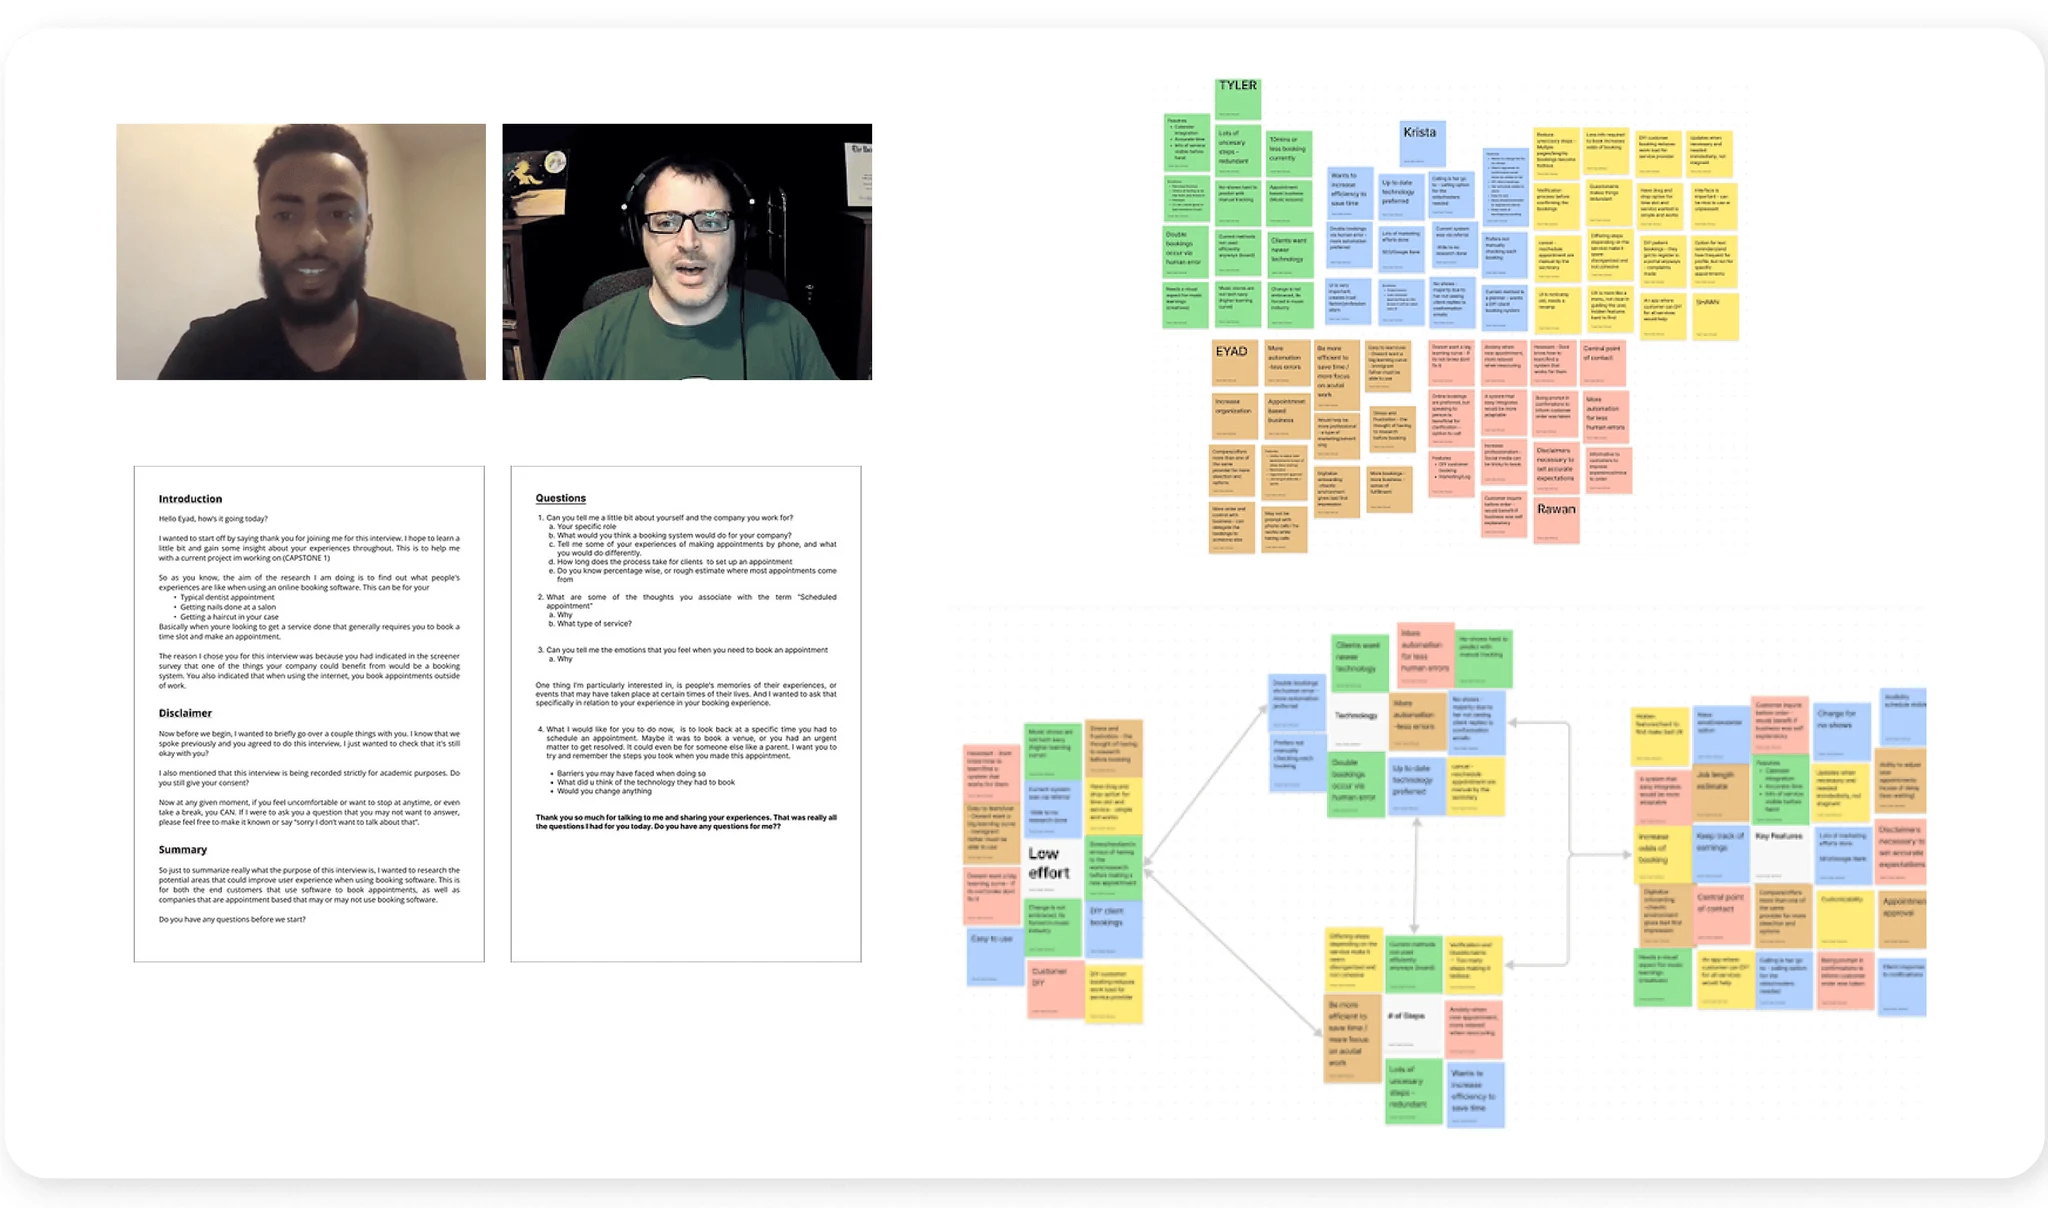This screenshot has width=2048, height=1208.
Task: Click "Hello Eyad, how's it going today?" line
Action: coord(213,519)
